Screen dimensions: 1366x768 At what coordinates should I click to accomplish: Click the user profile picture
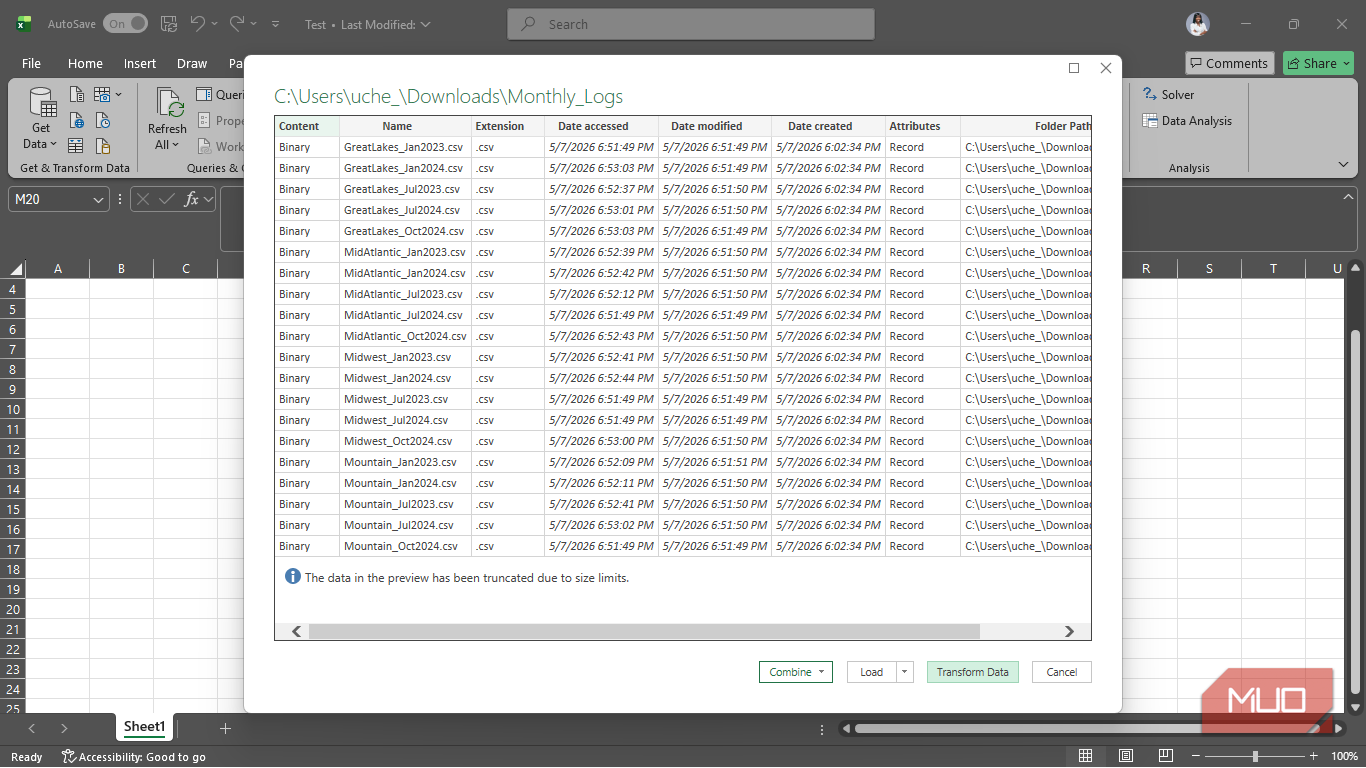pos(1198,24)
